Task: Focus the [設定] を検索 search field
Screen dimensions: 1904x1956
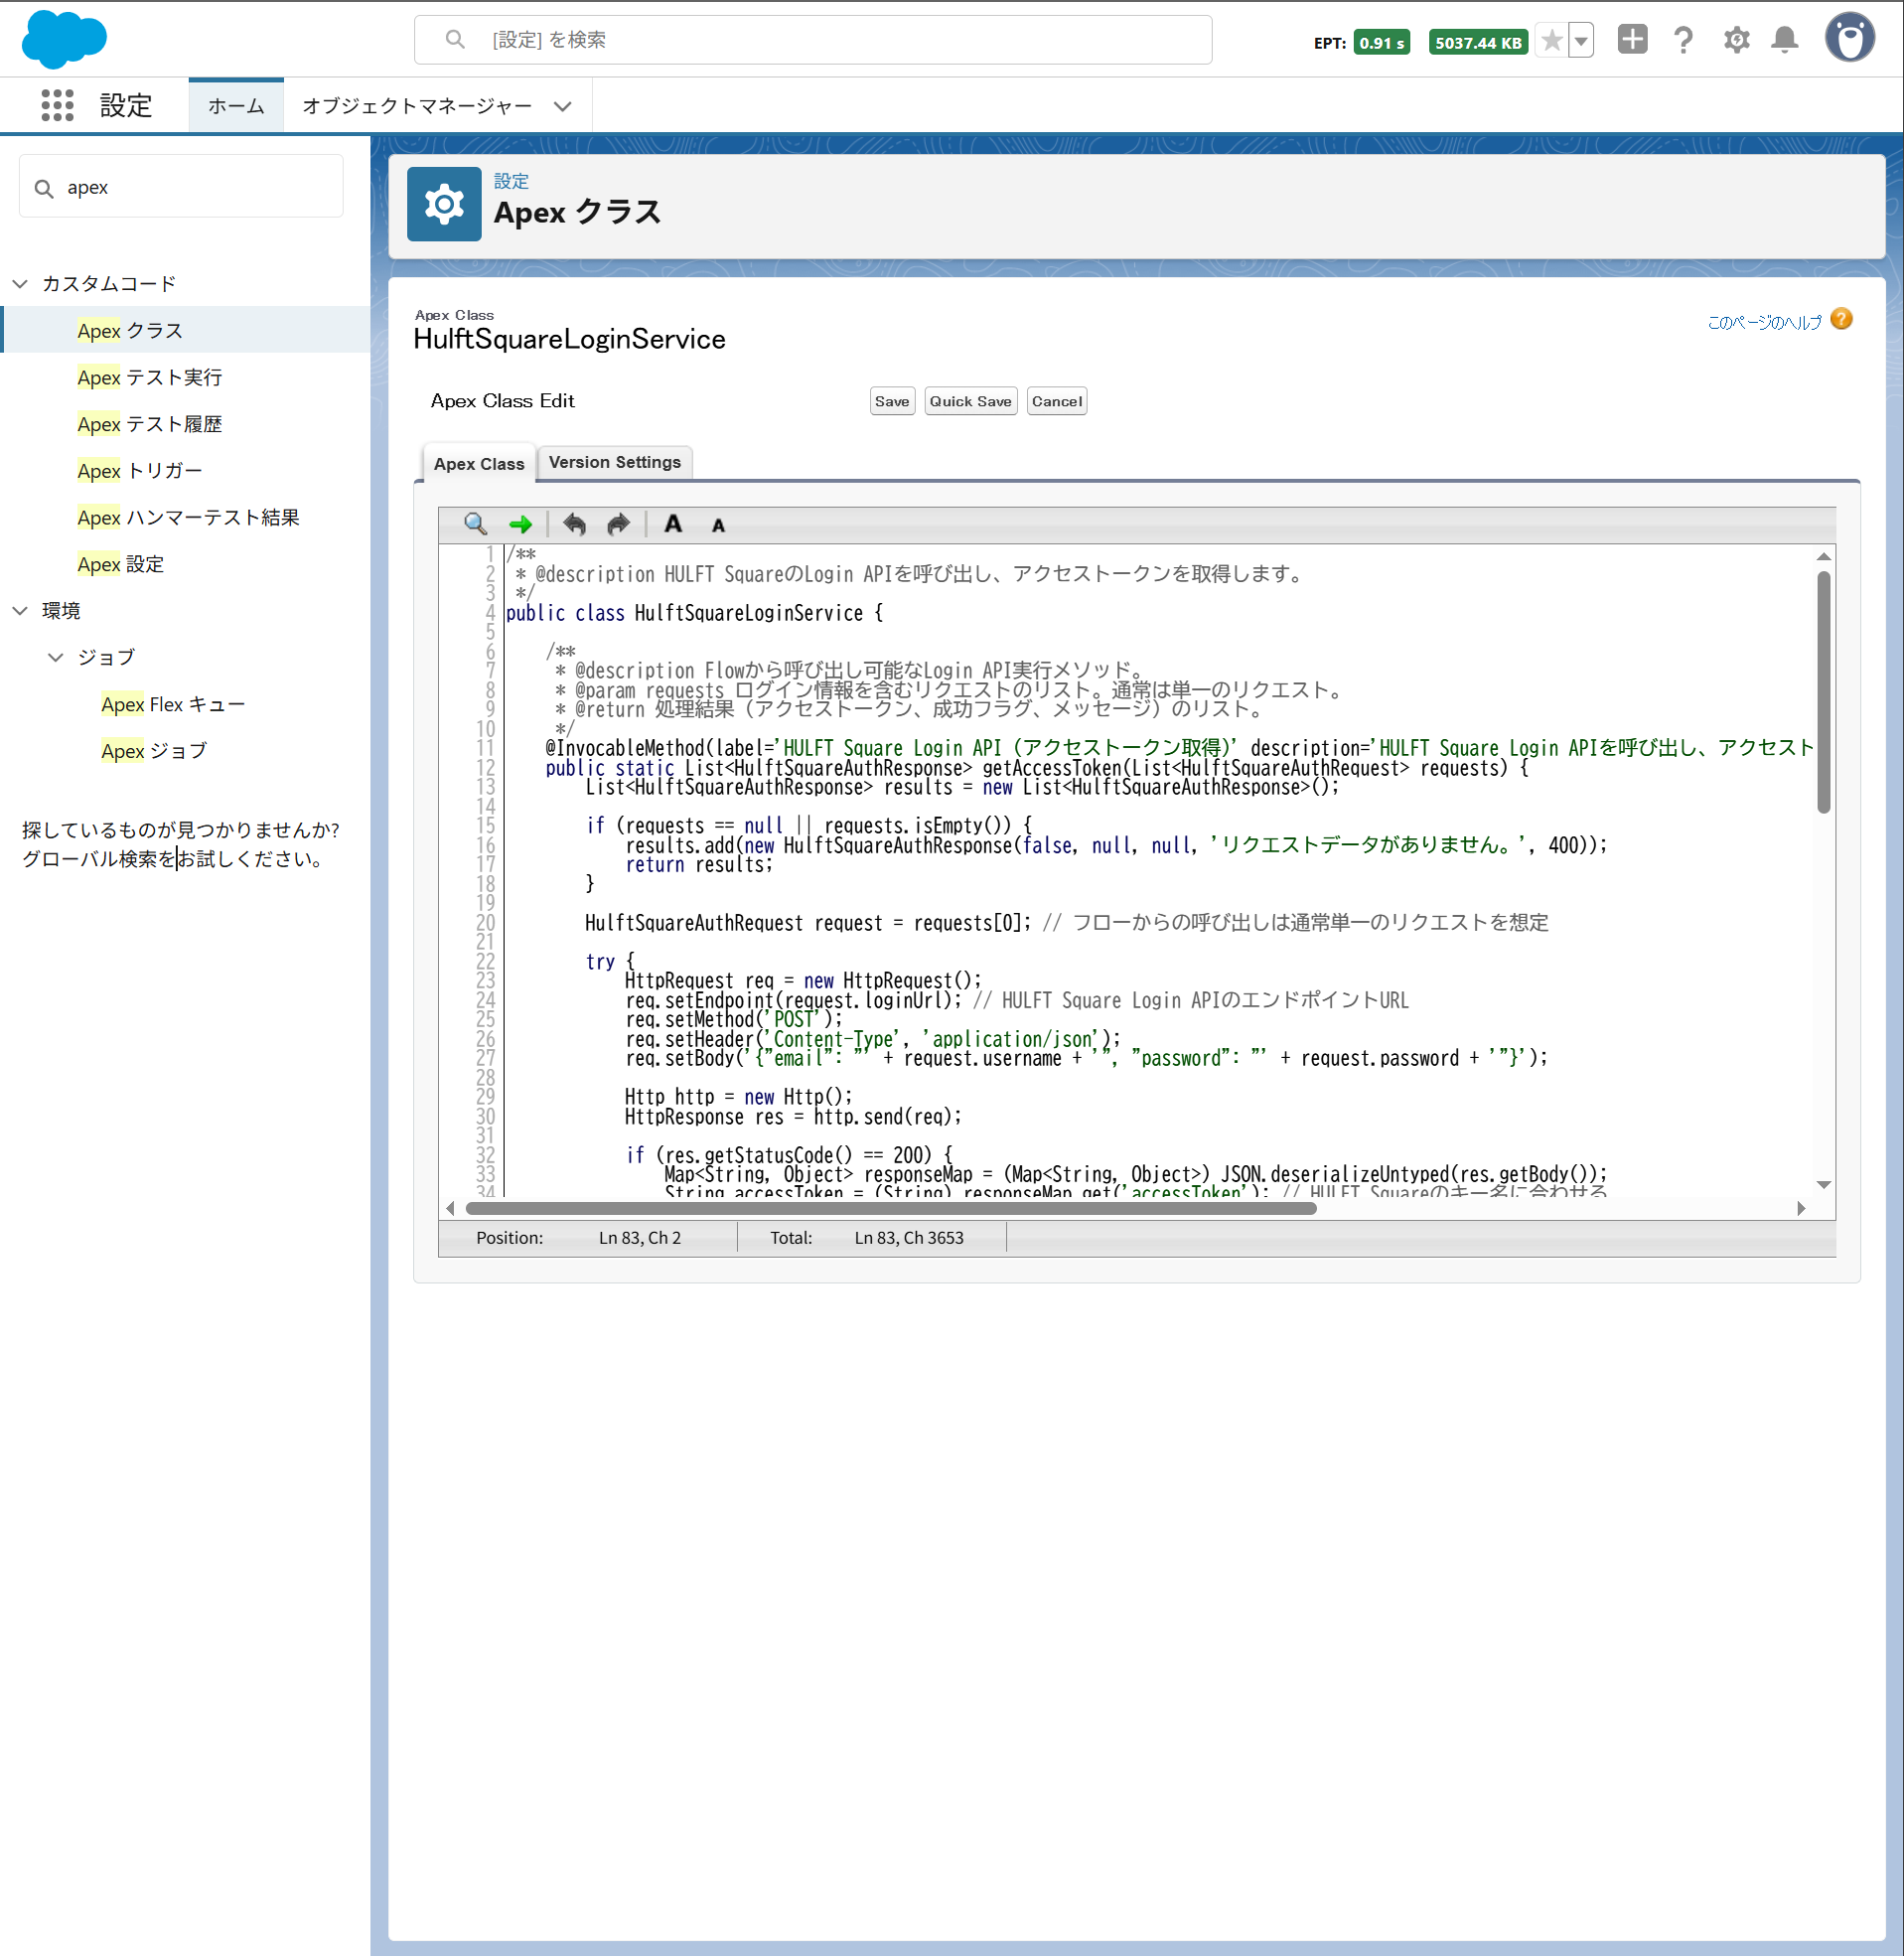Action: [813, 40]
